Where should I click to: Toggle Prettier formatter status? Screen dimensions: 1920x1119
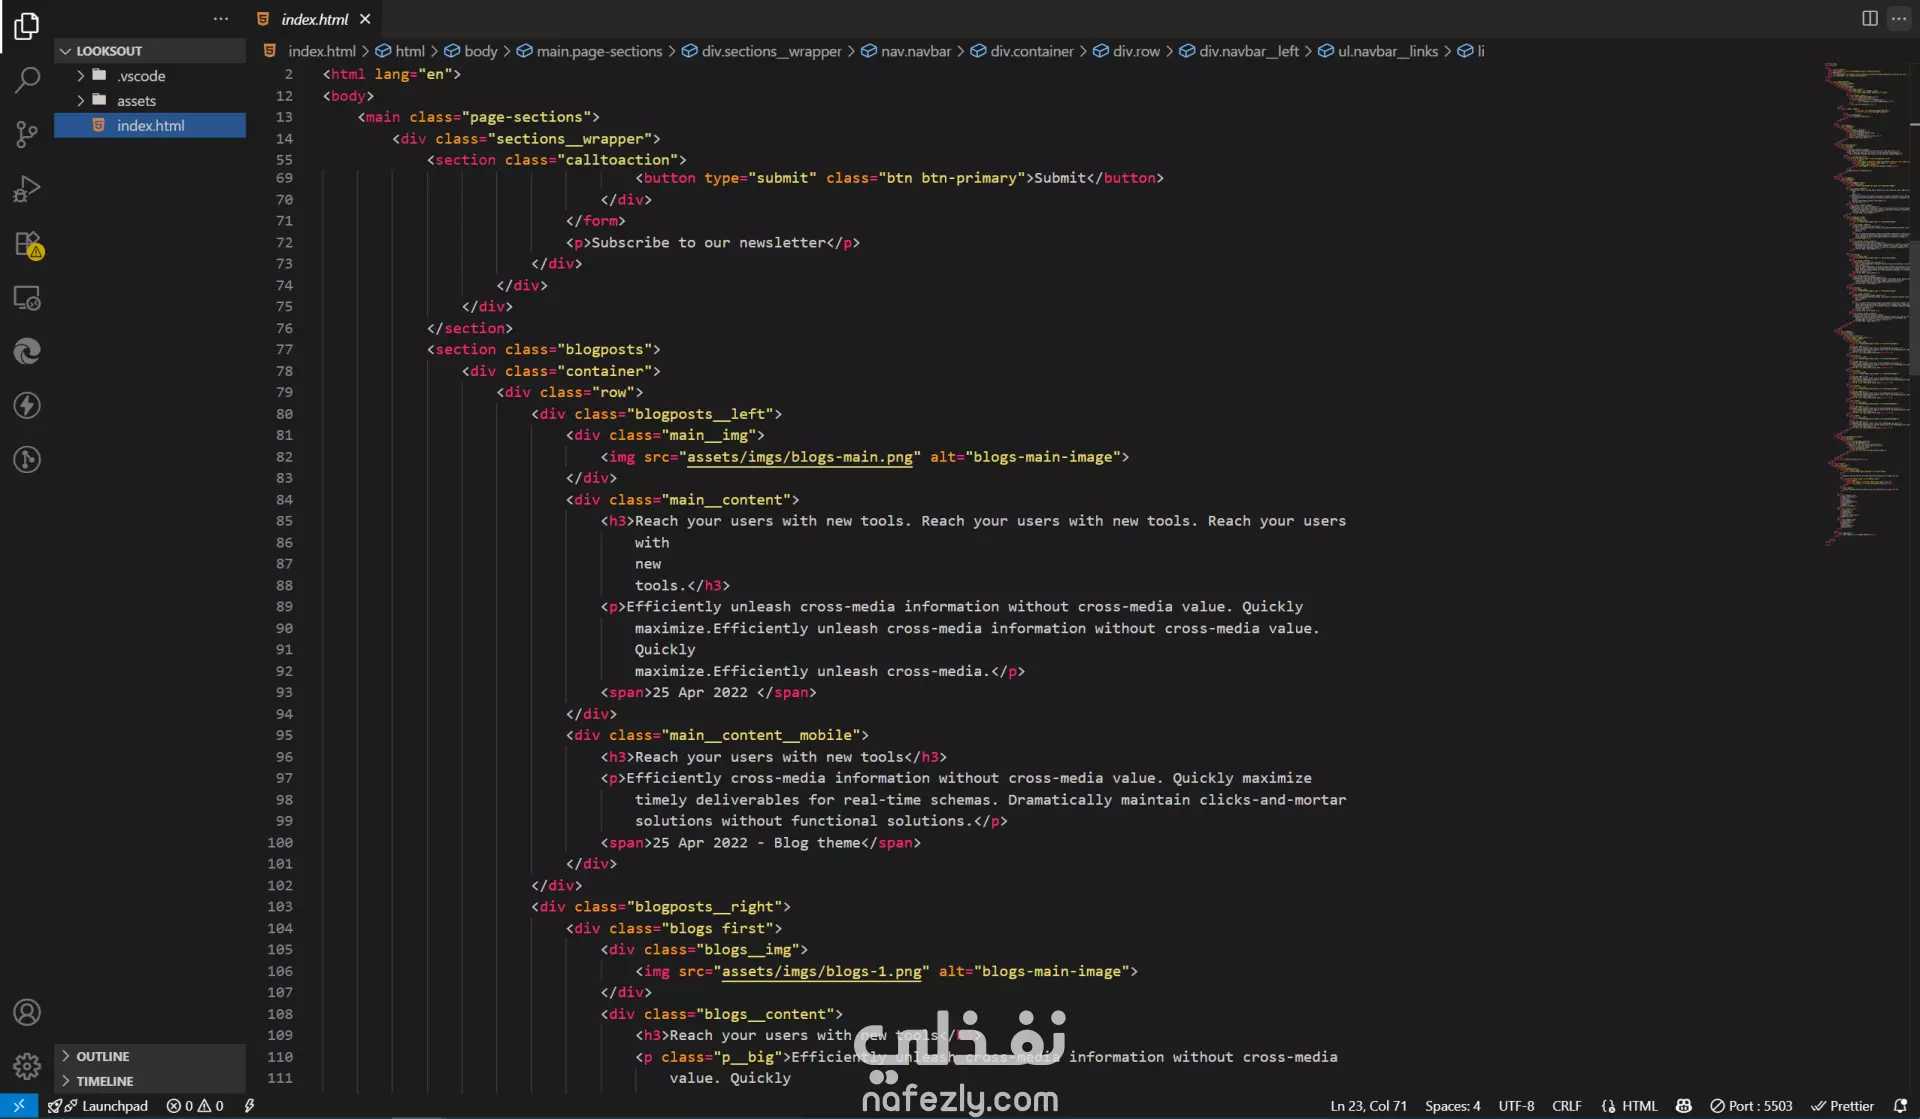(1842, 1106)
